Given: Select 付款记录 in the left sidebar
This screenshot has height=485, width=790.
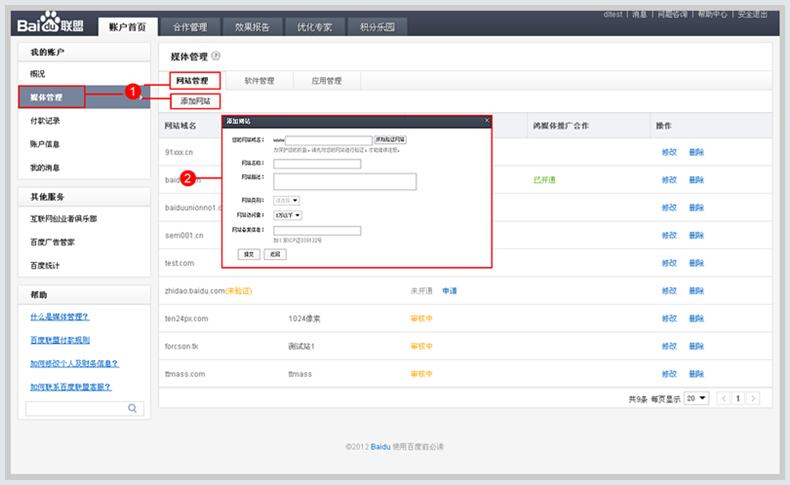Looking at the screenshot, I should pyautogui.click(x=46, y=121).
